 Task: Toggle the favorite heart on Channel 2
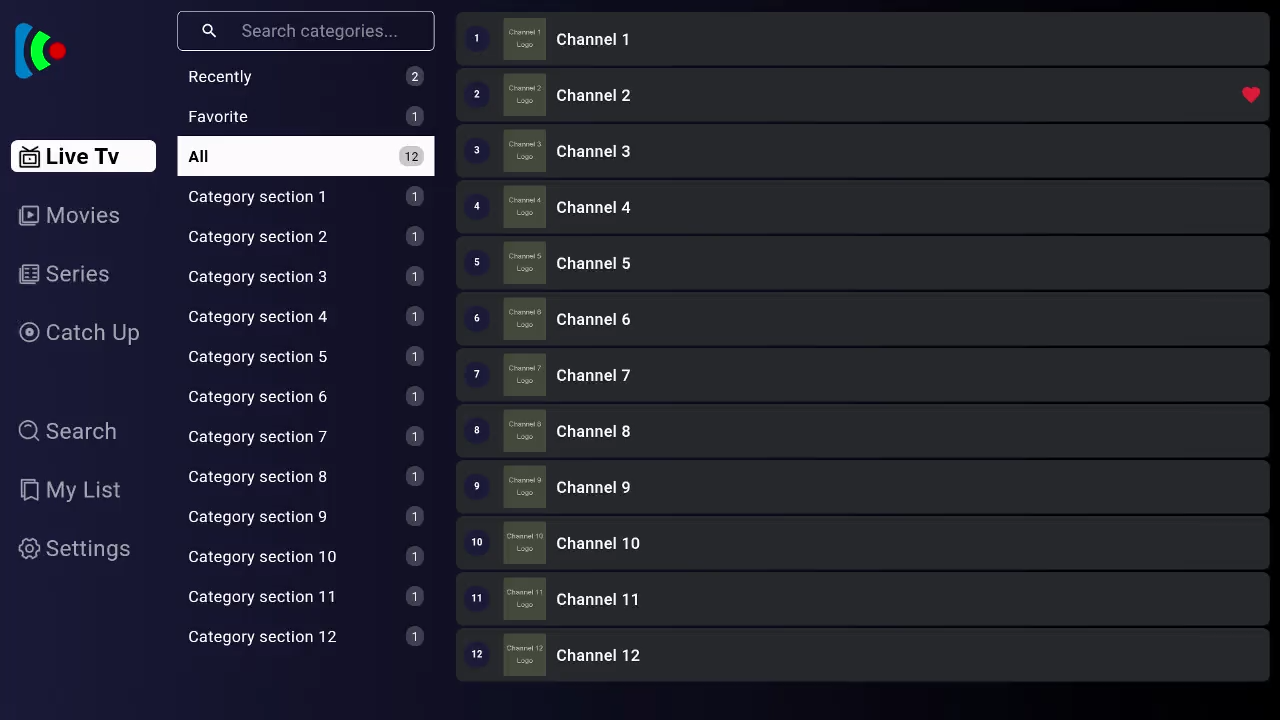click(1251, 95)
